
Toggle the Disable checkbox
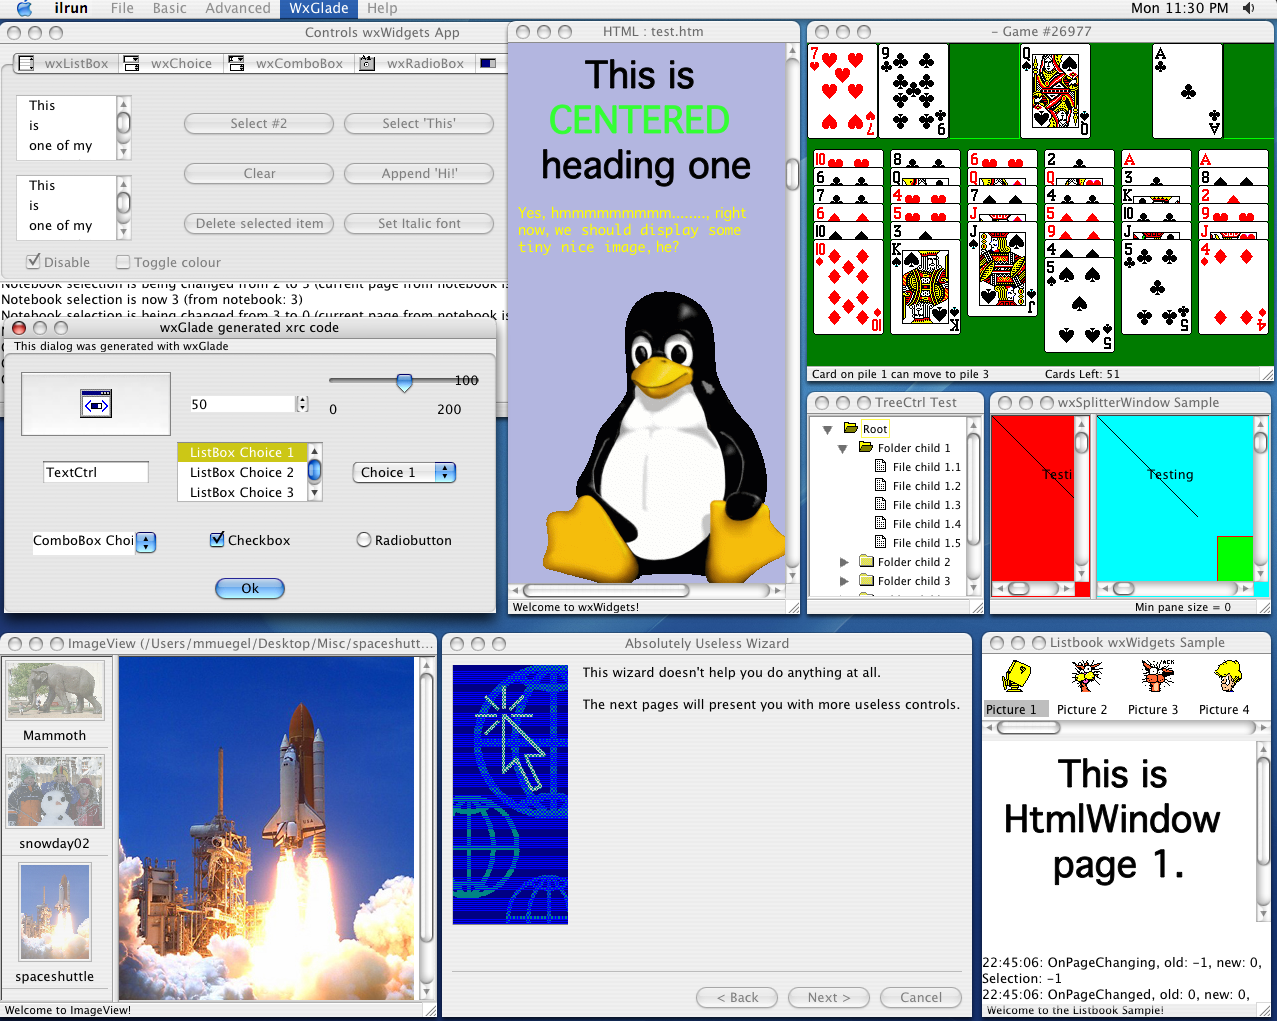point(34,262)
